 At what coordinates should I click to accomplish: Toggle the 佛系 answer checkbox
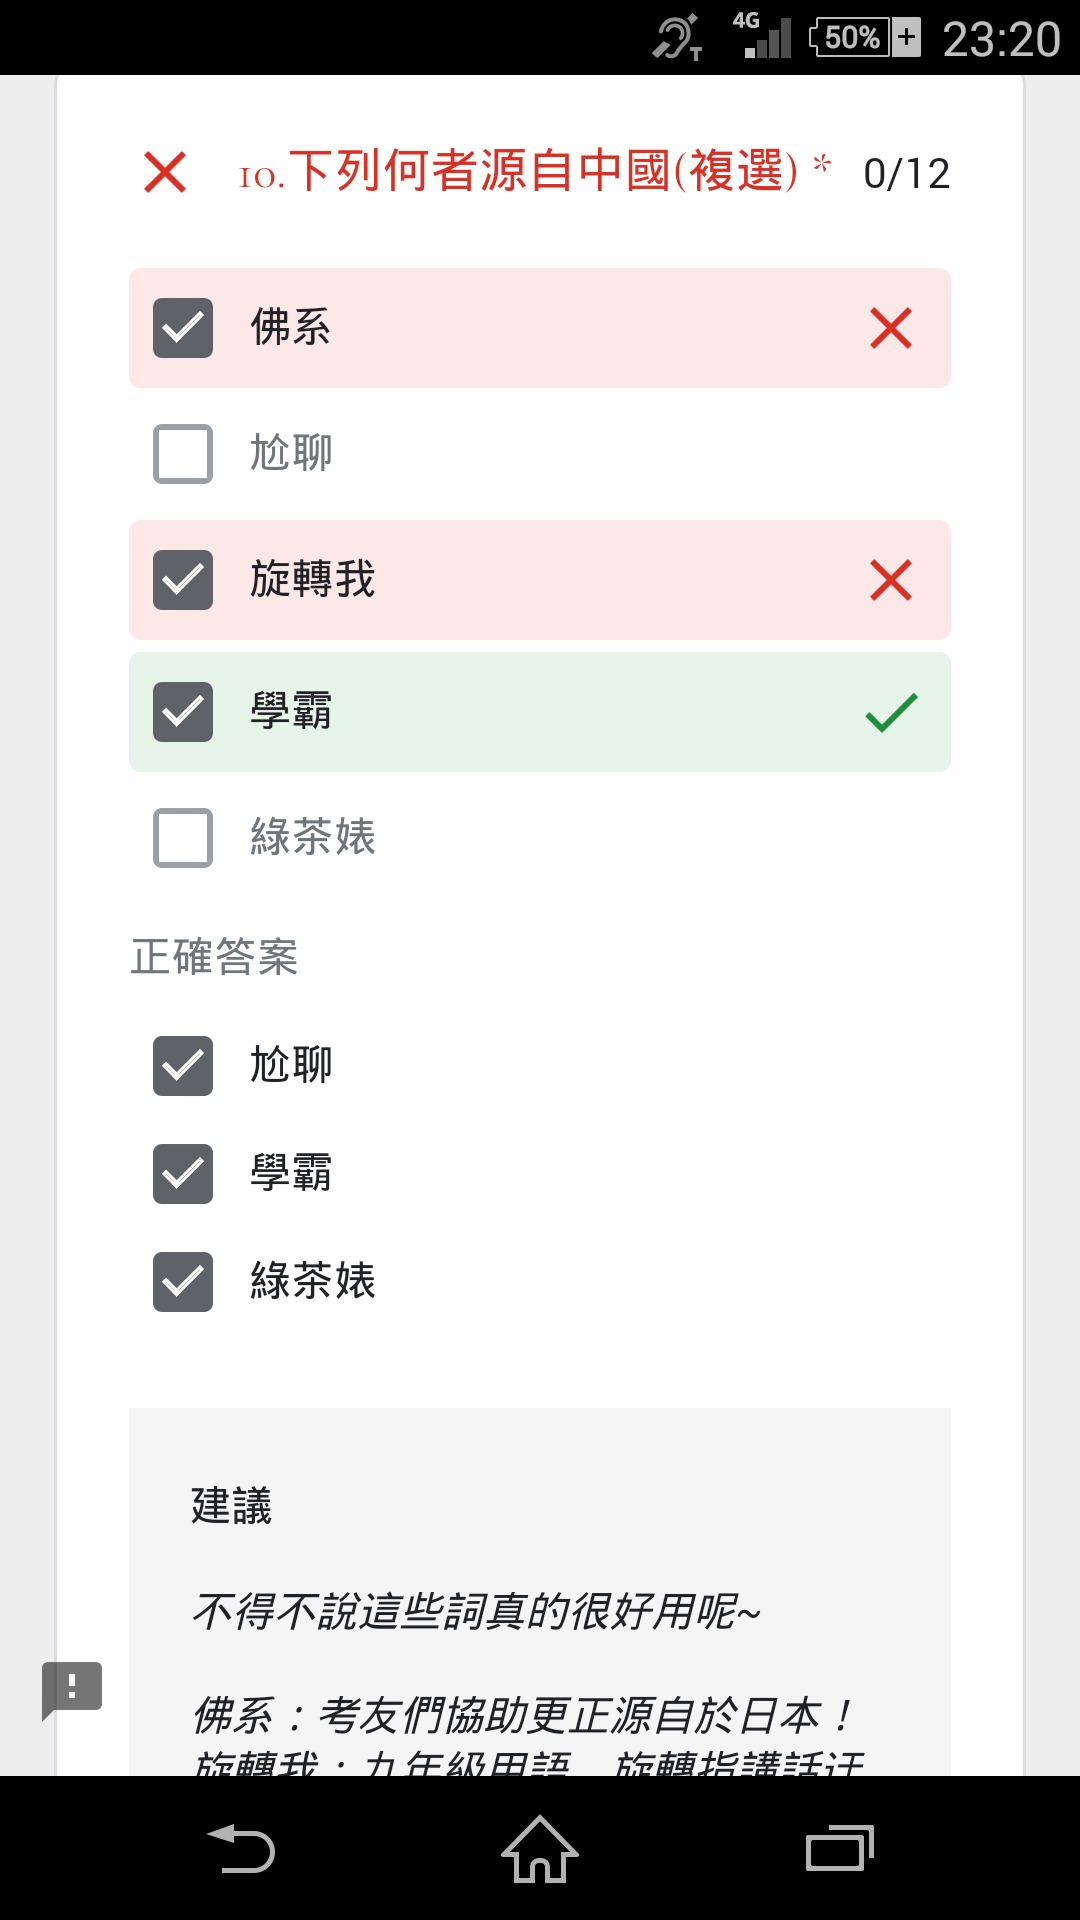pos(183,328)
